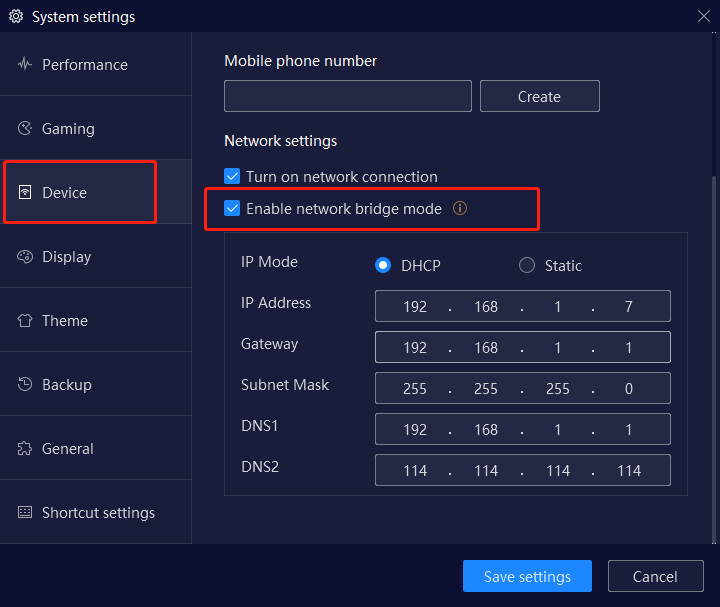
Task: Open the bridge mode info icon
Action: tap(460, 208)
